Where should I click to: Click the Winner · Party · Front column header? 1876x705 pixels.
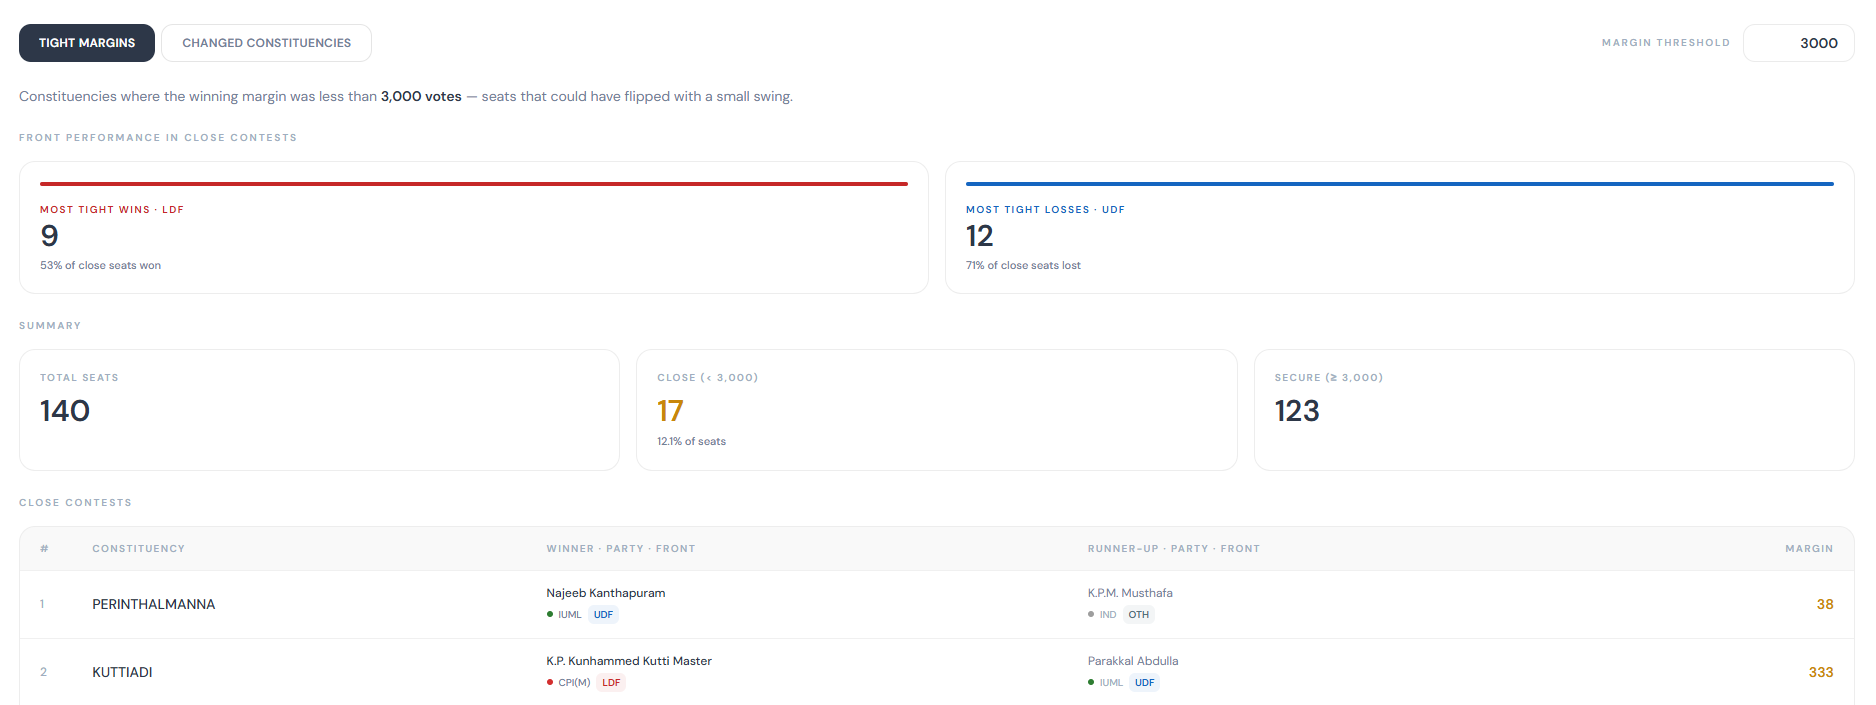[620, 549]
